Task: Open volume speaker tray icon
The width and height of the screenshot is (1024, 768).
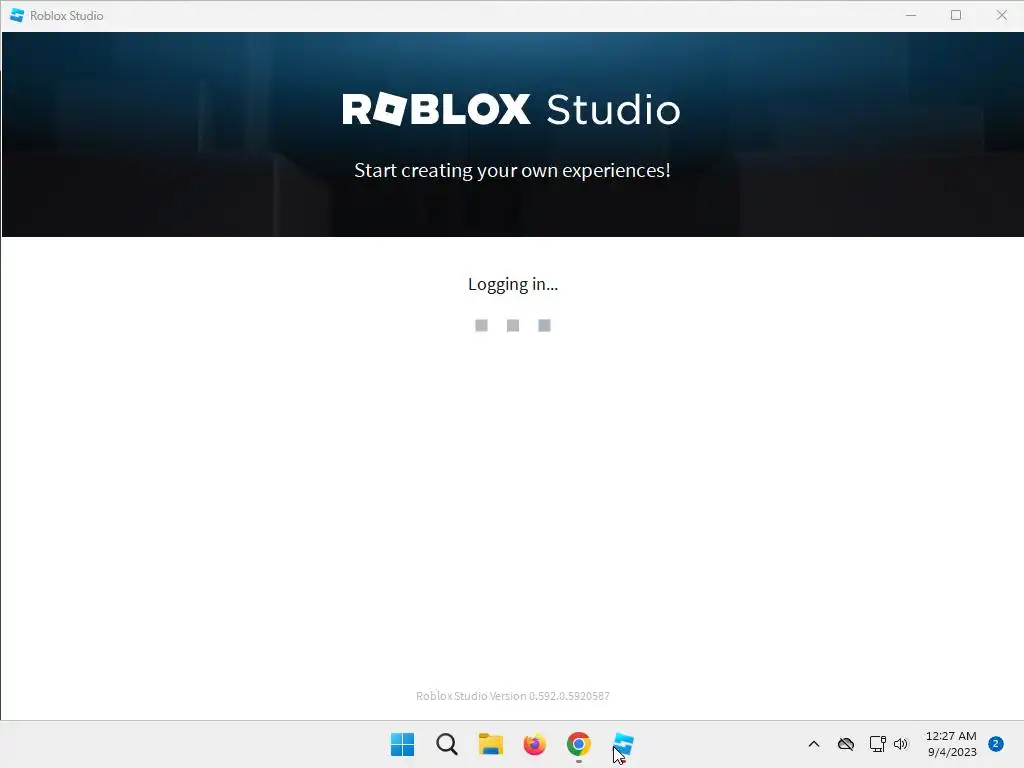Action: coord(901,744)
